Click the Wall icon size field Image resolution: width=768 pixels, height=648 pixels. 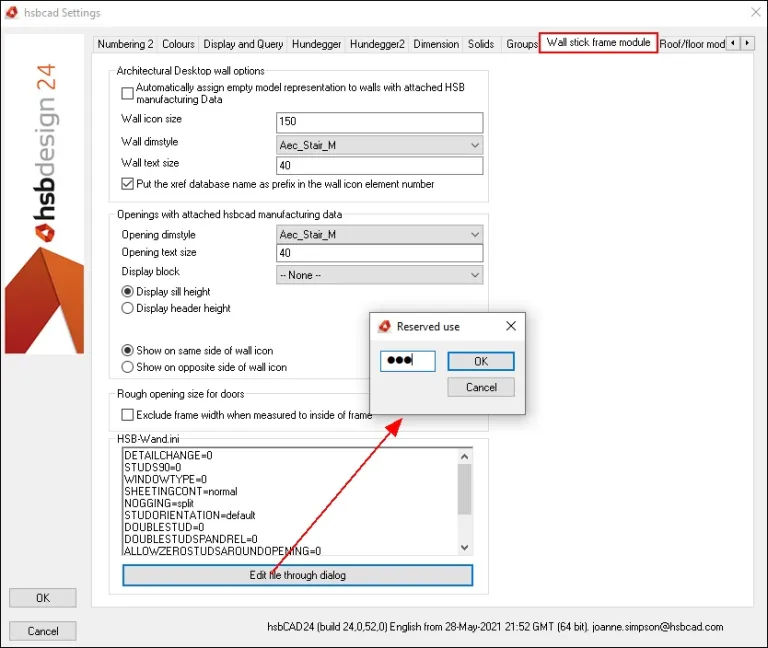pos(380,122)
